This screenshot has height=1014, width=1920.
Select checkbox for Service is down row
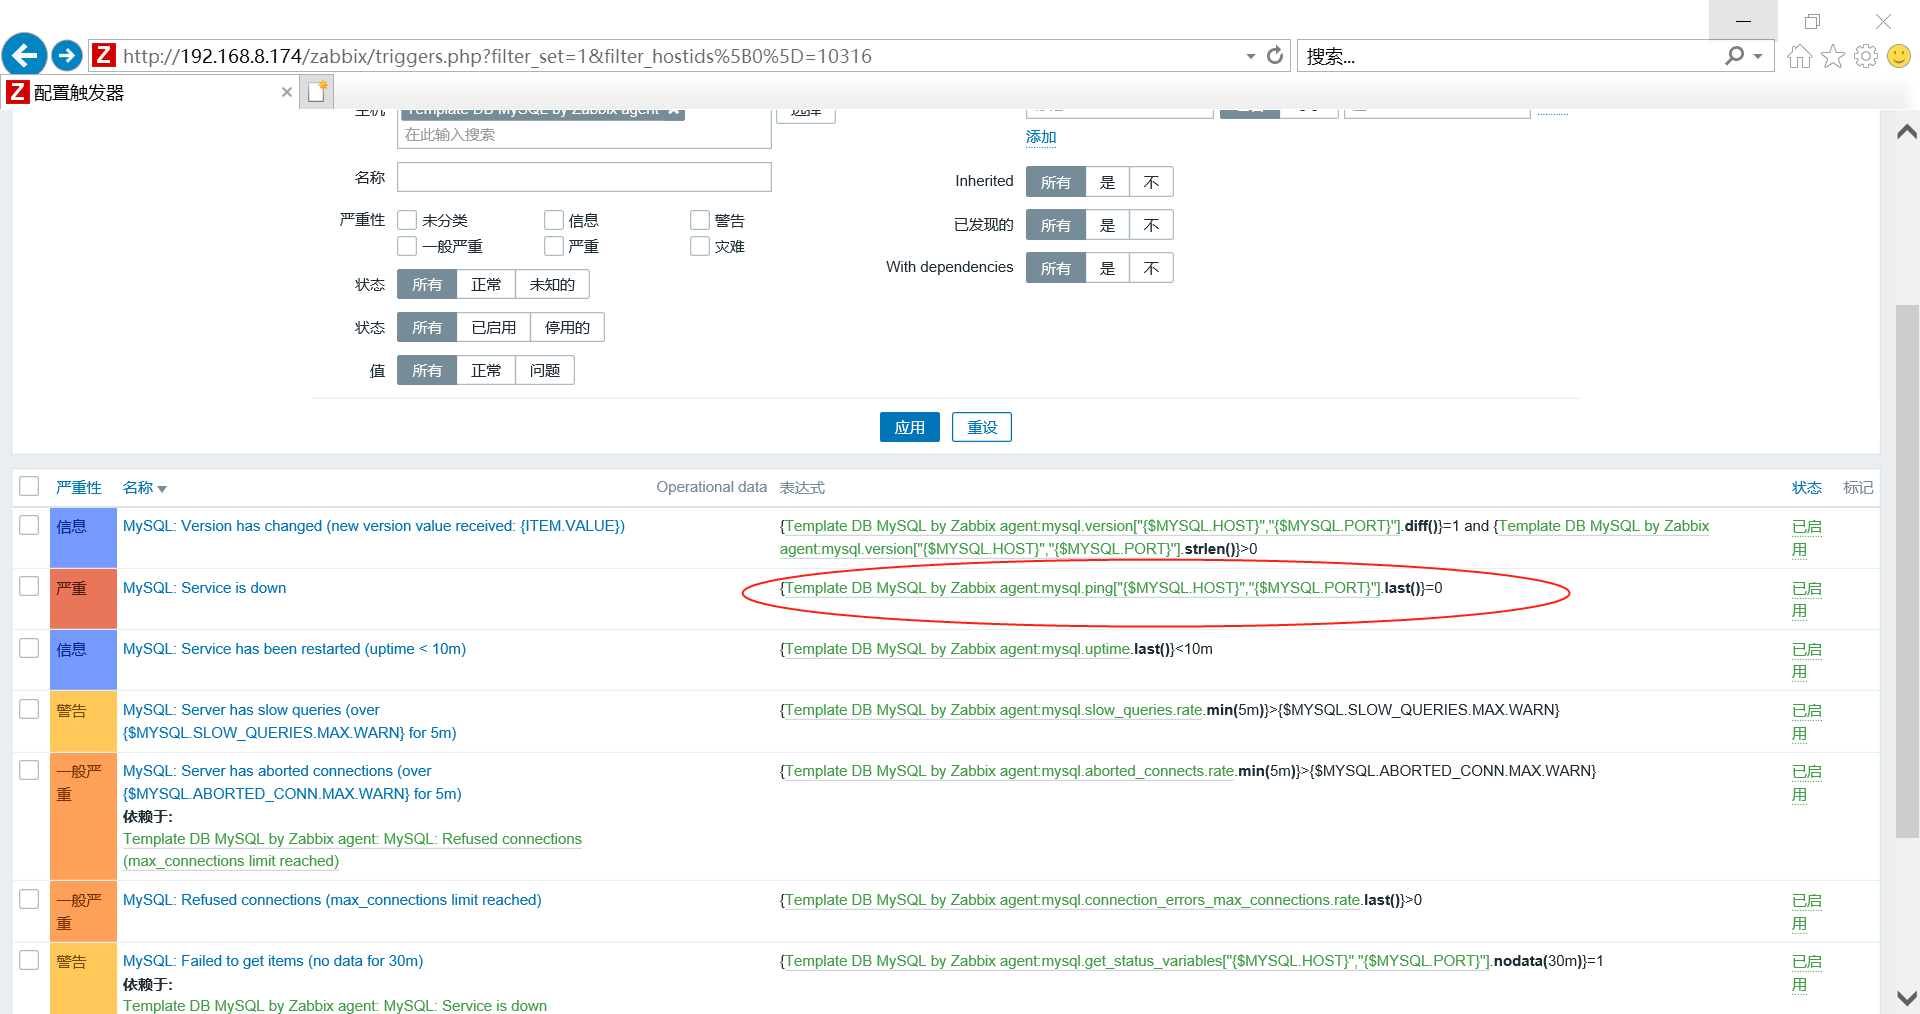click(x=29, y=586)
